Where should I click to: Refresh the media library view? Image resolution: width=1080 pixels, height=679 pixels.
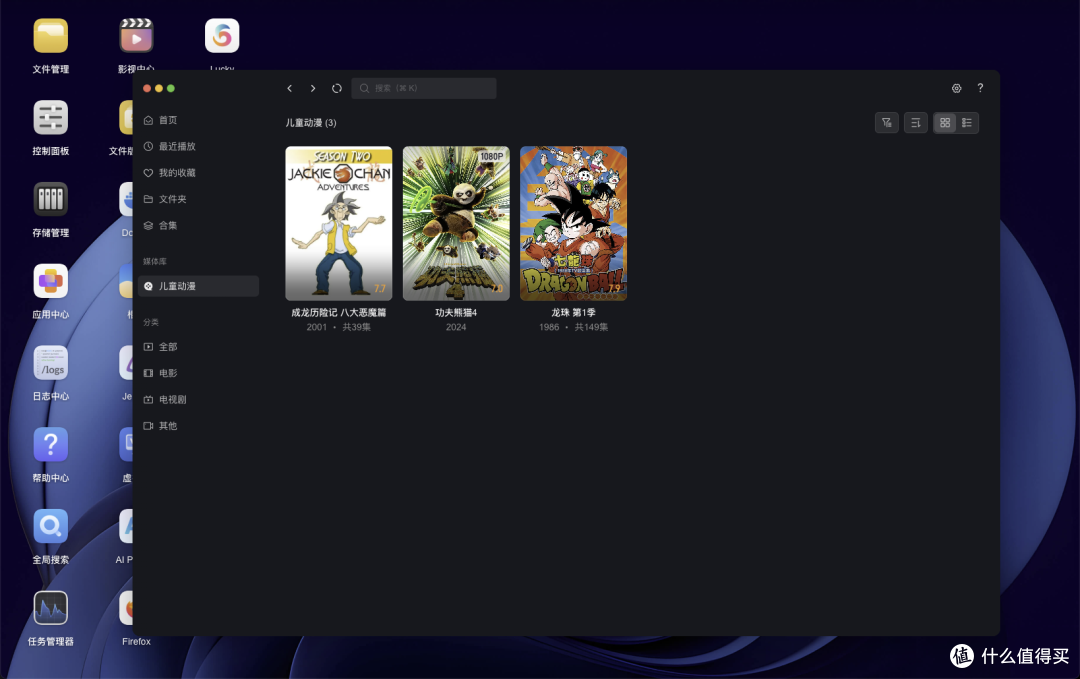(x=337, y=88)
